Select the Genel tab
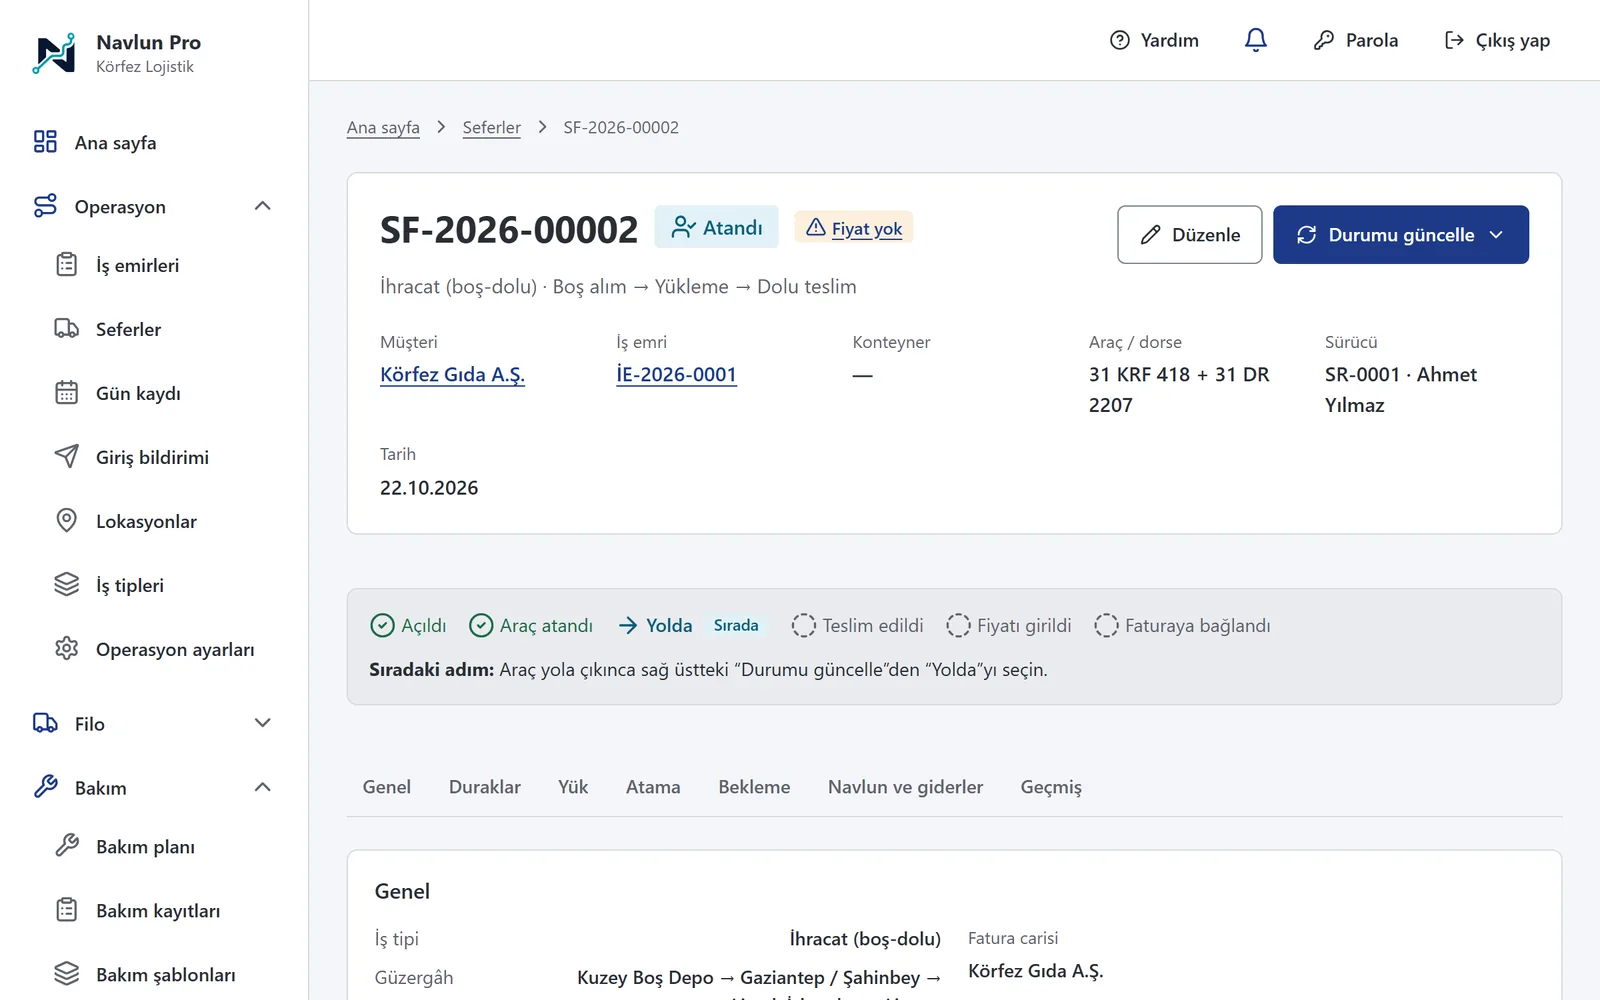 [387, 787]
